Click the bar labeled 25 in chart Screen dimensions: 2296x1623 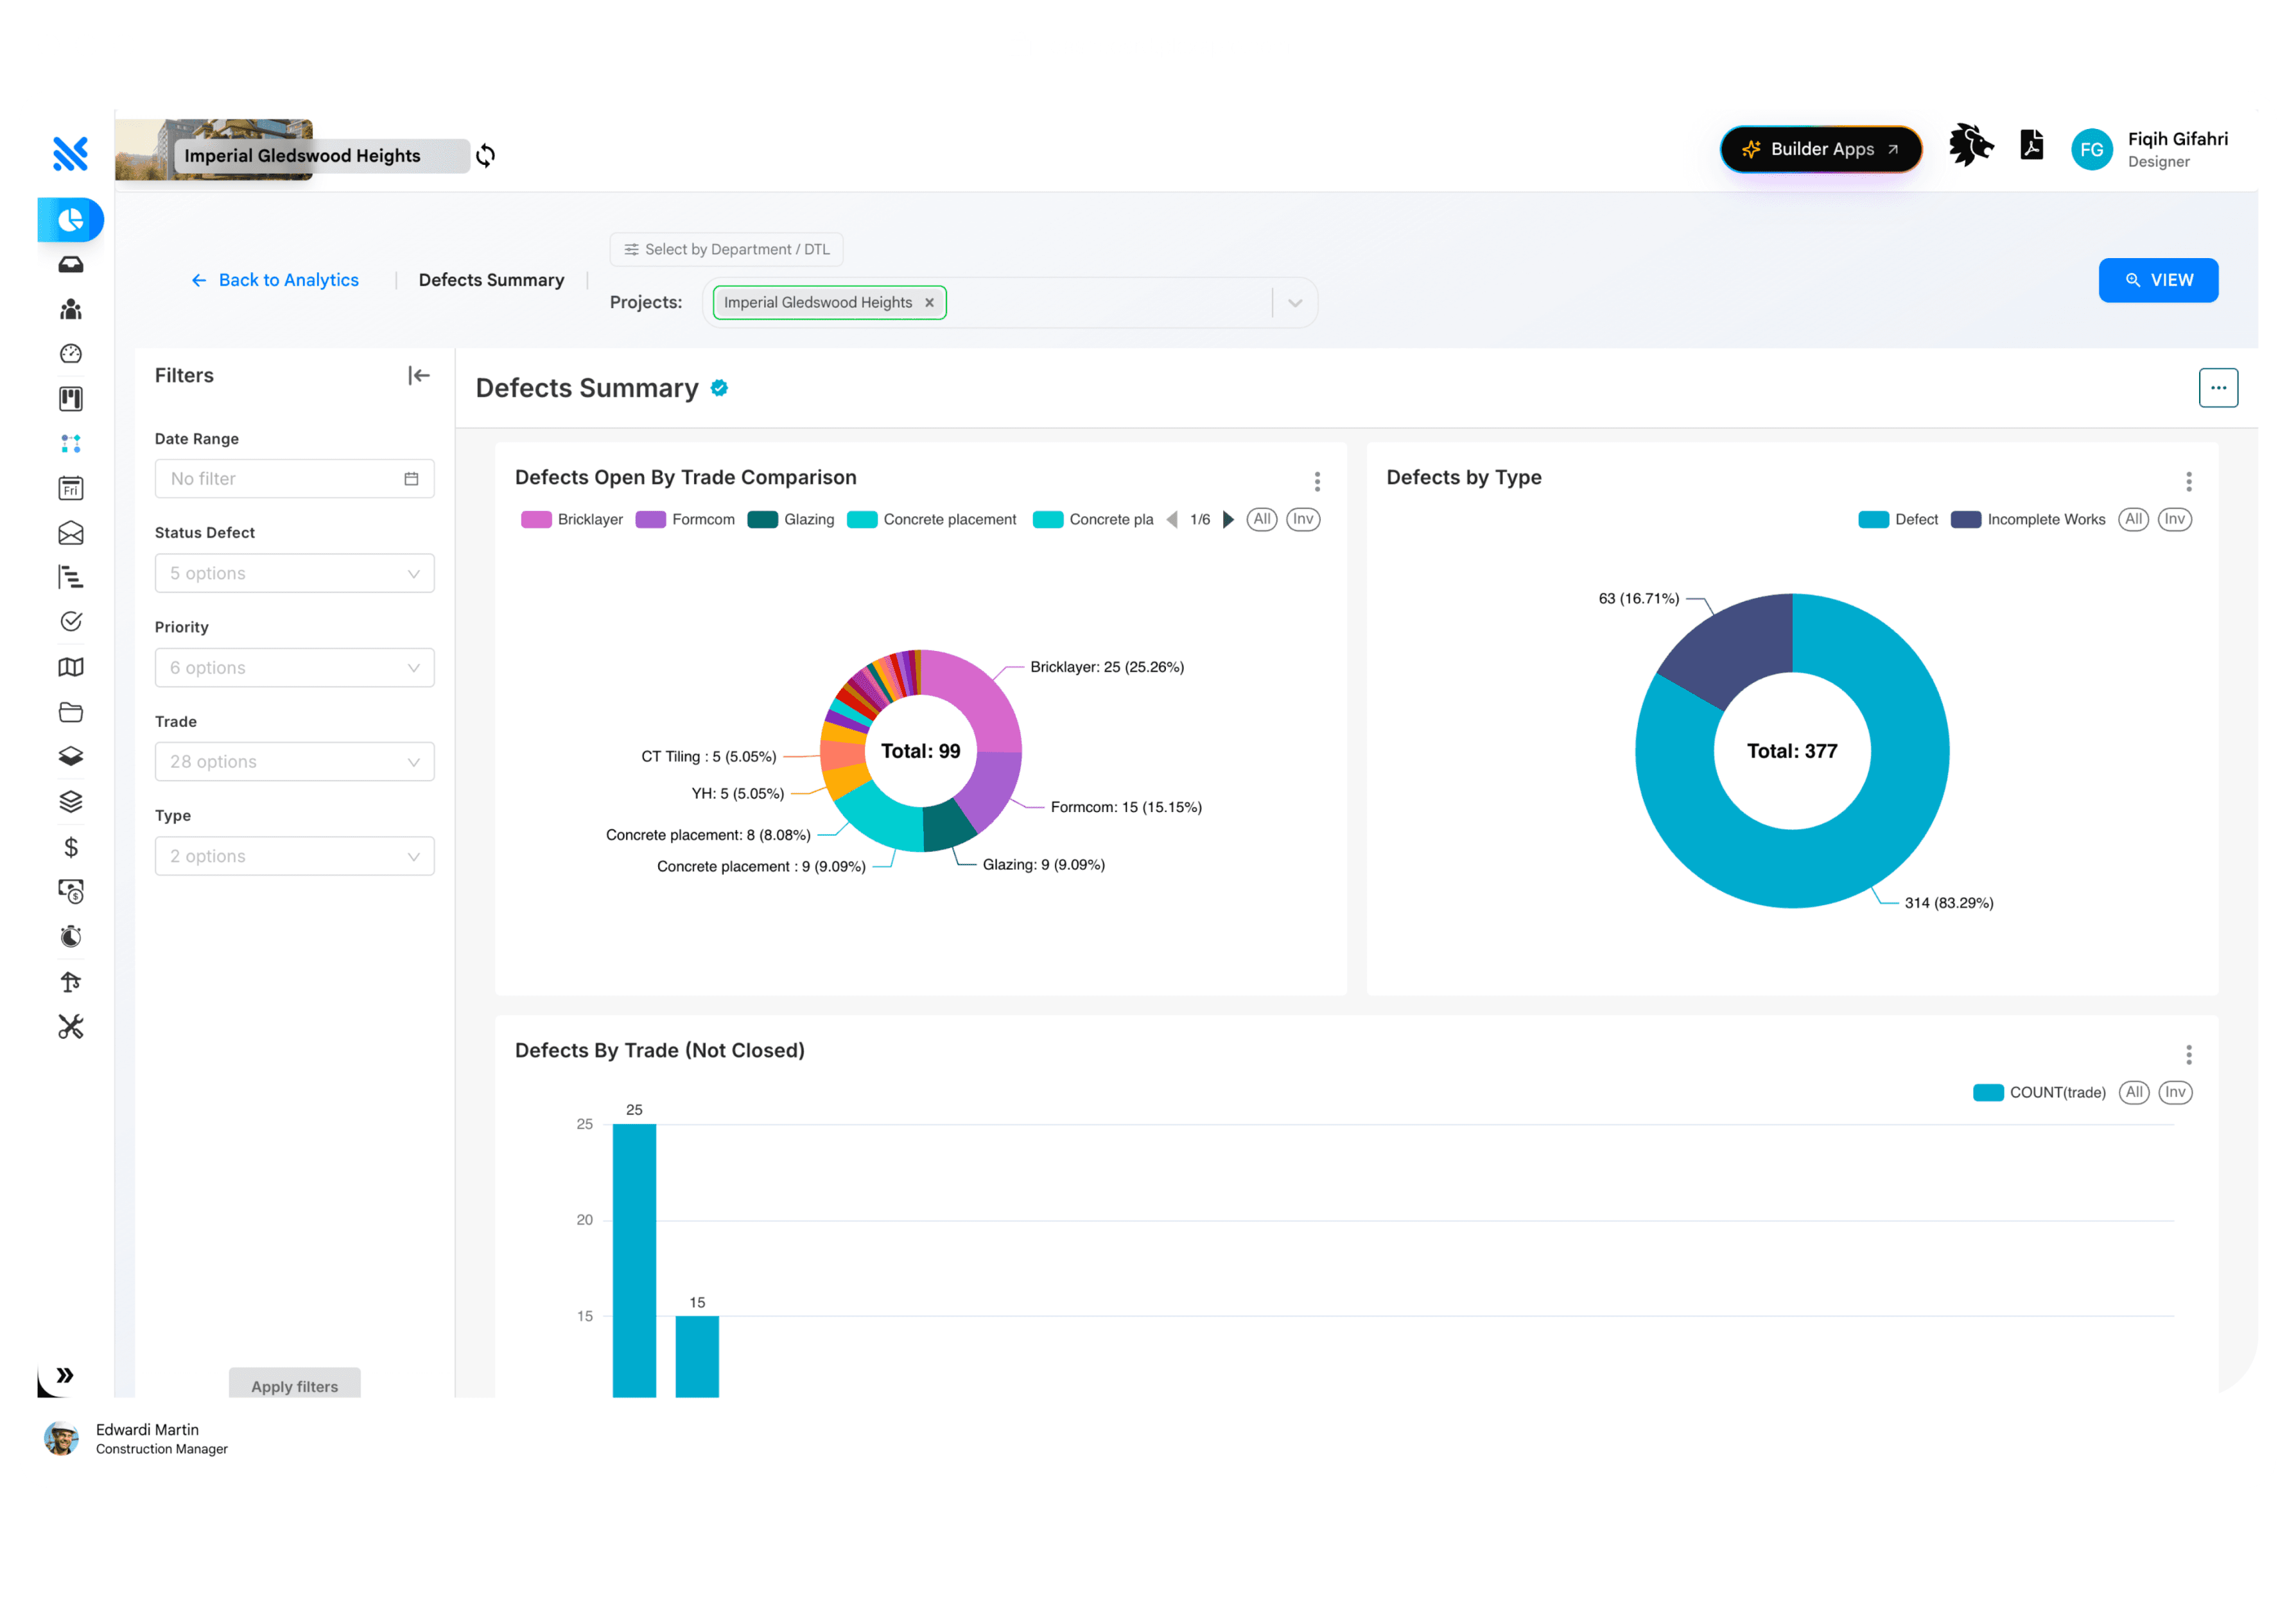pyautogui.click(x=634, y=1260)
